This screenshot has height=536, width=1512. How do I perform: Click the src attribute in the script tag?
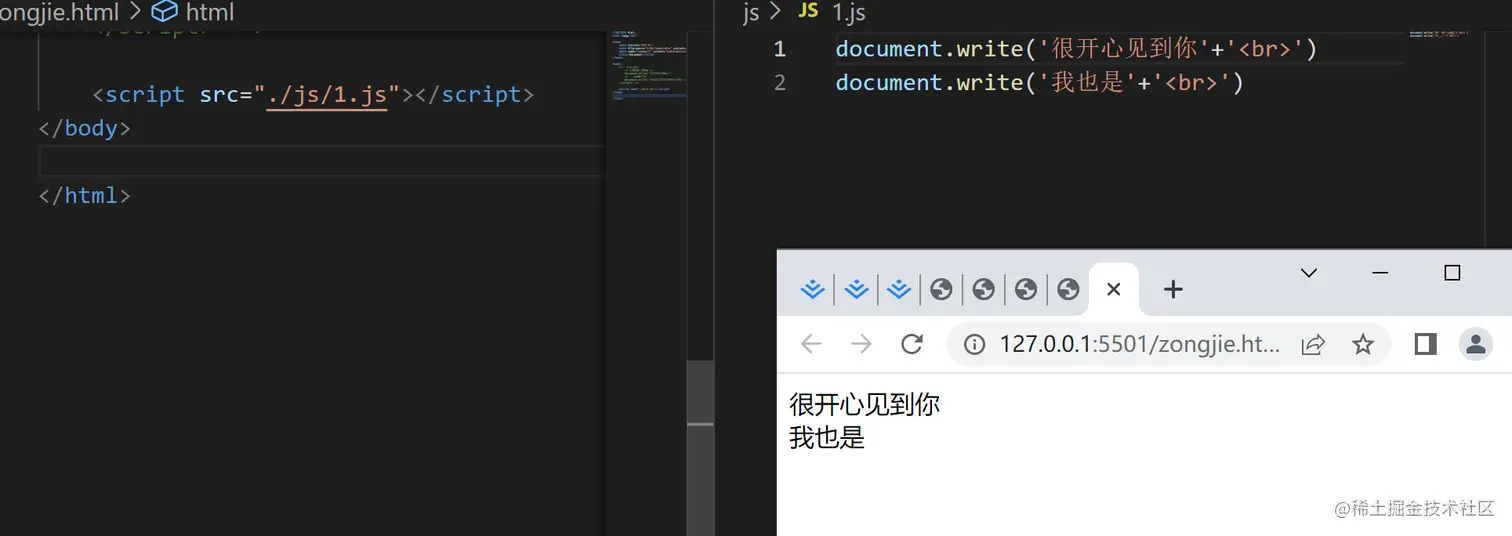click(219, 95)
